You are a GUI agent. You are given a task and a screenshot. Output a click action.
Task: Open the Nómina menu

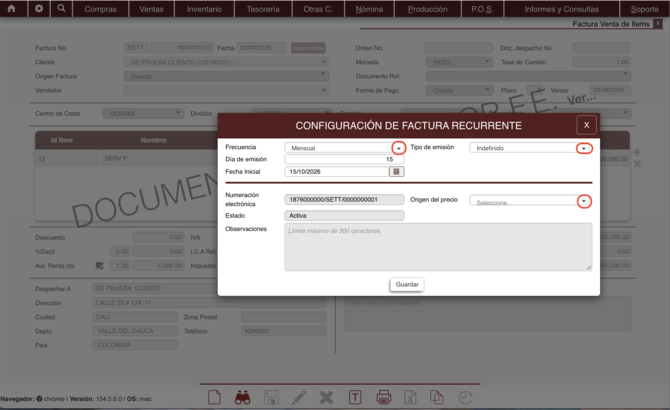coord(369,9)
